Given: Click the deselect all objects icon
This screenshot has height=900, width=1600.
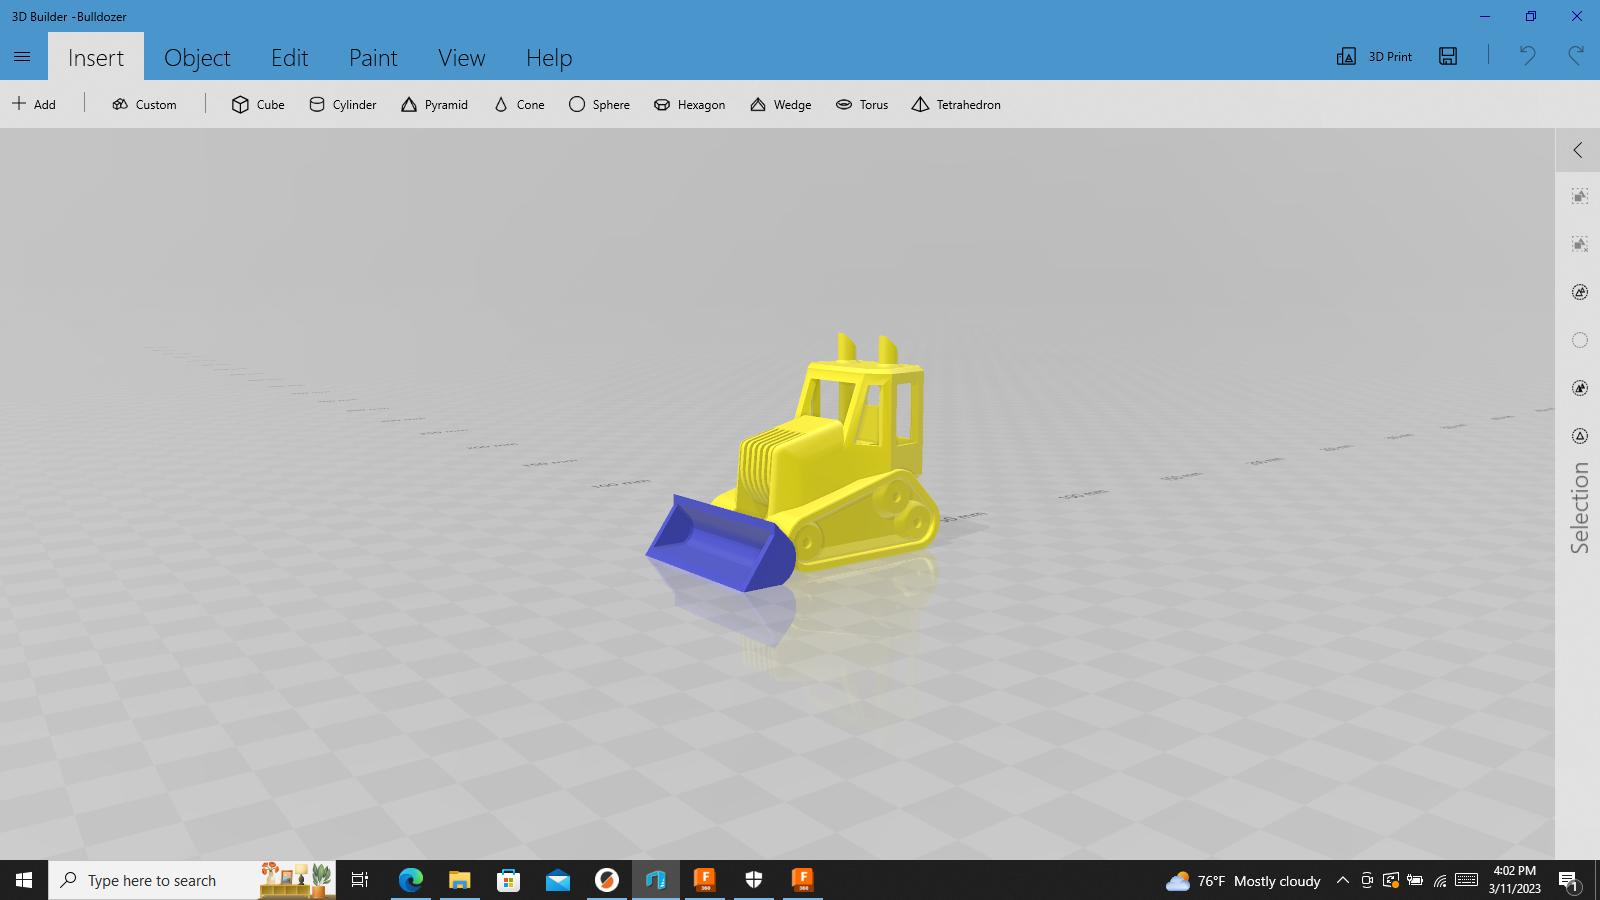Looking at the screenshot, I should [1580, 244].
